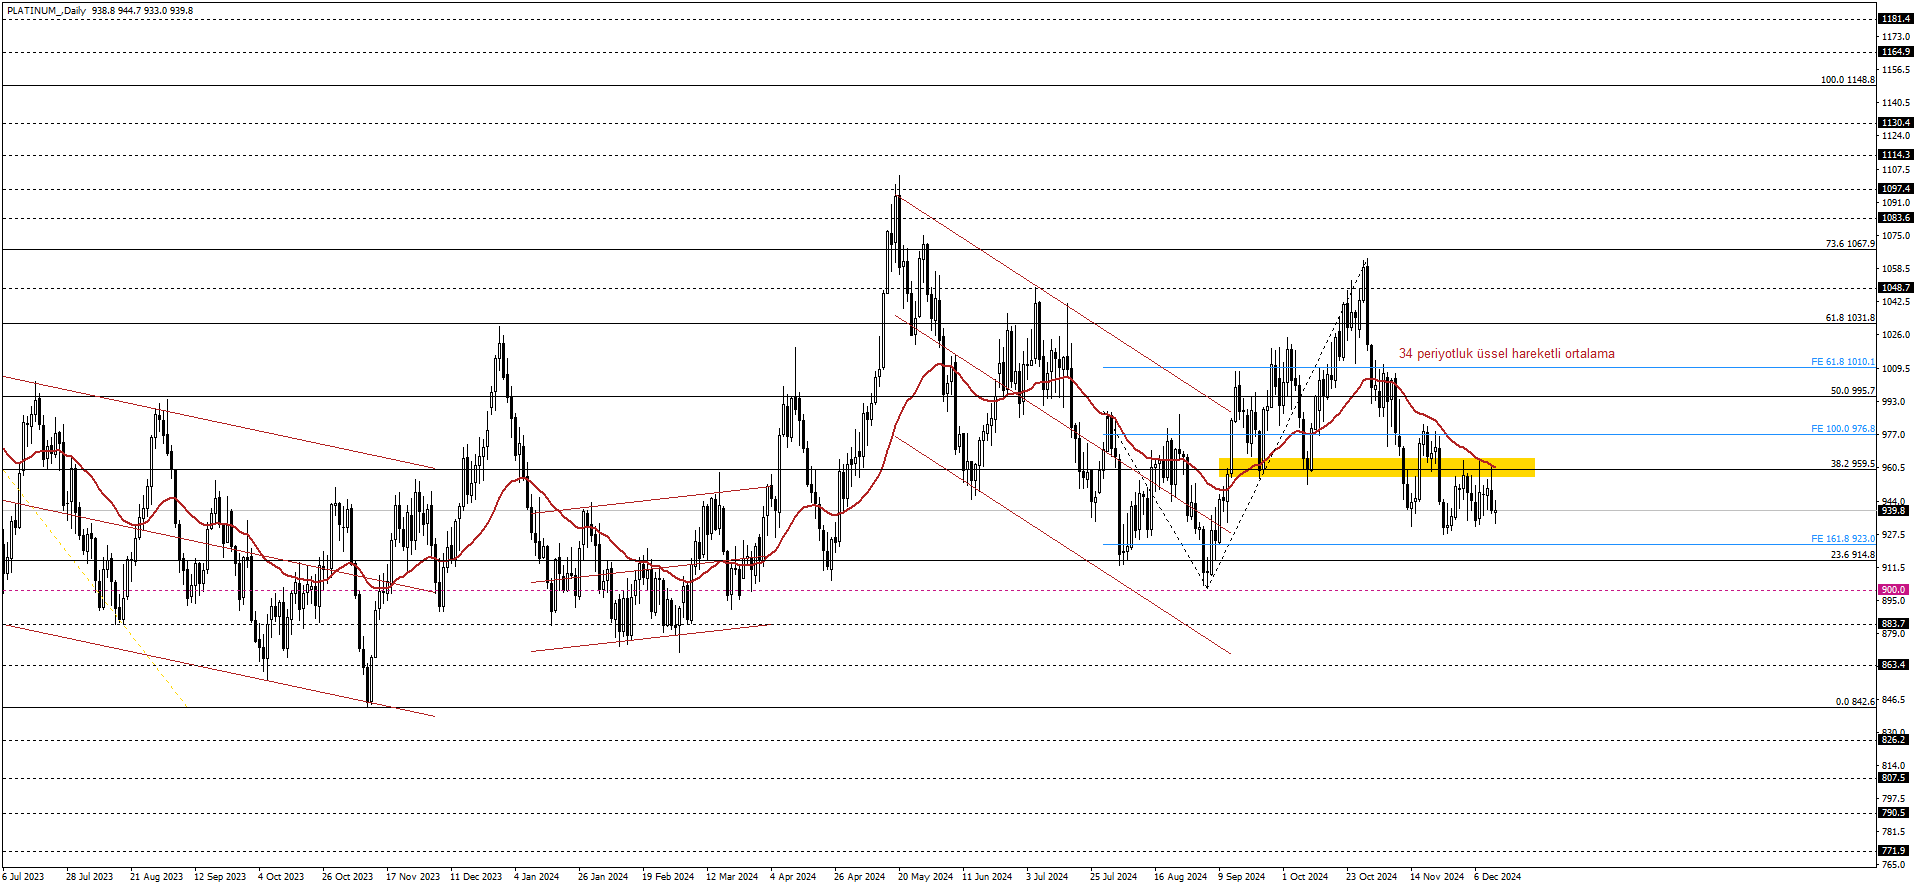The image size is (1916, 888).
Task: Click the 'FE 61.8 1010.1' expansion label
Action: 1843,362
